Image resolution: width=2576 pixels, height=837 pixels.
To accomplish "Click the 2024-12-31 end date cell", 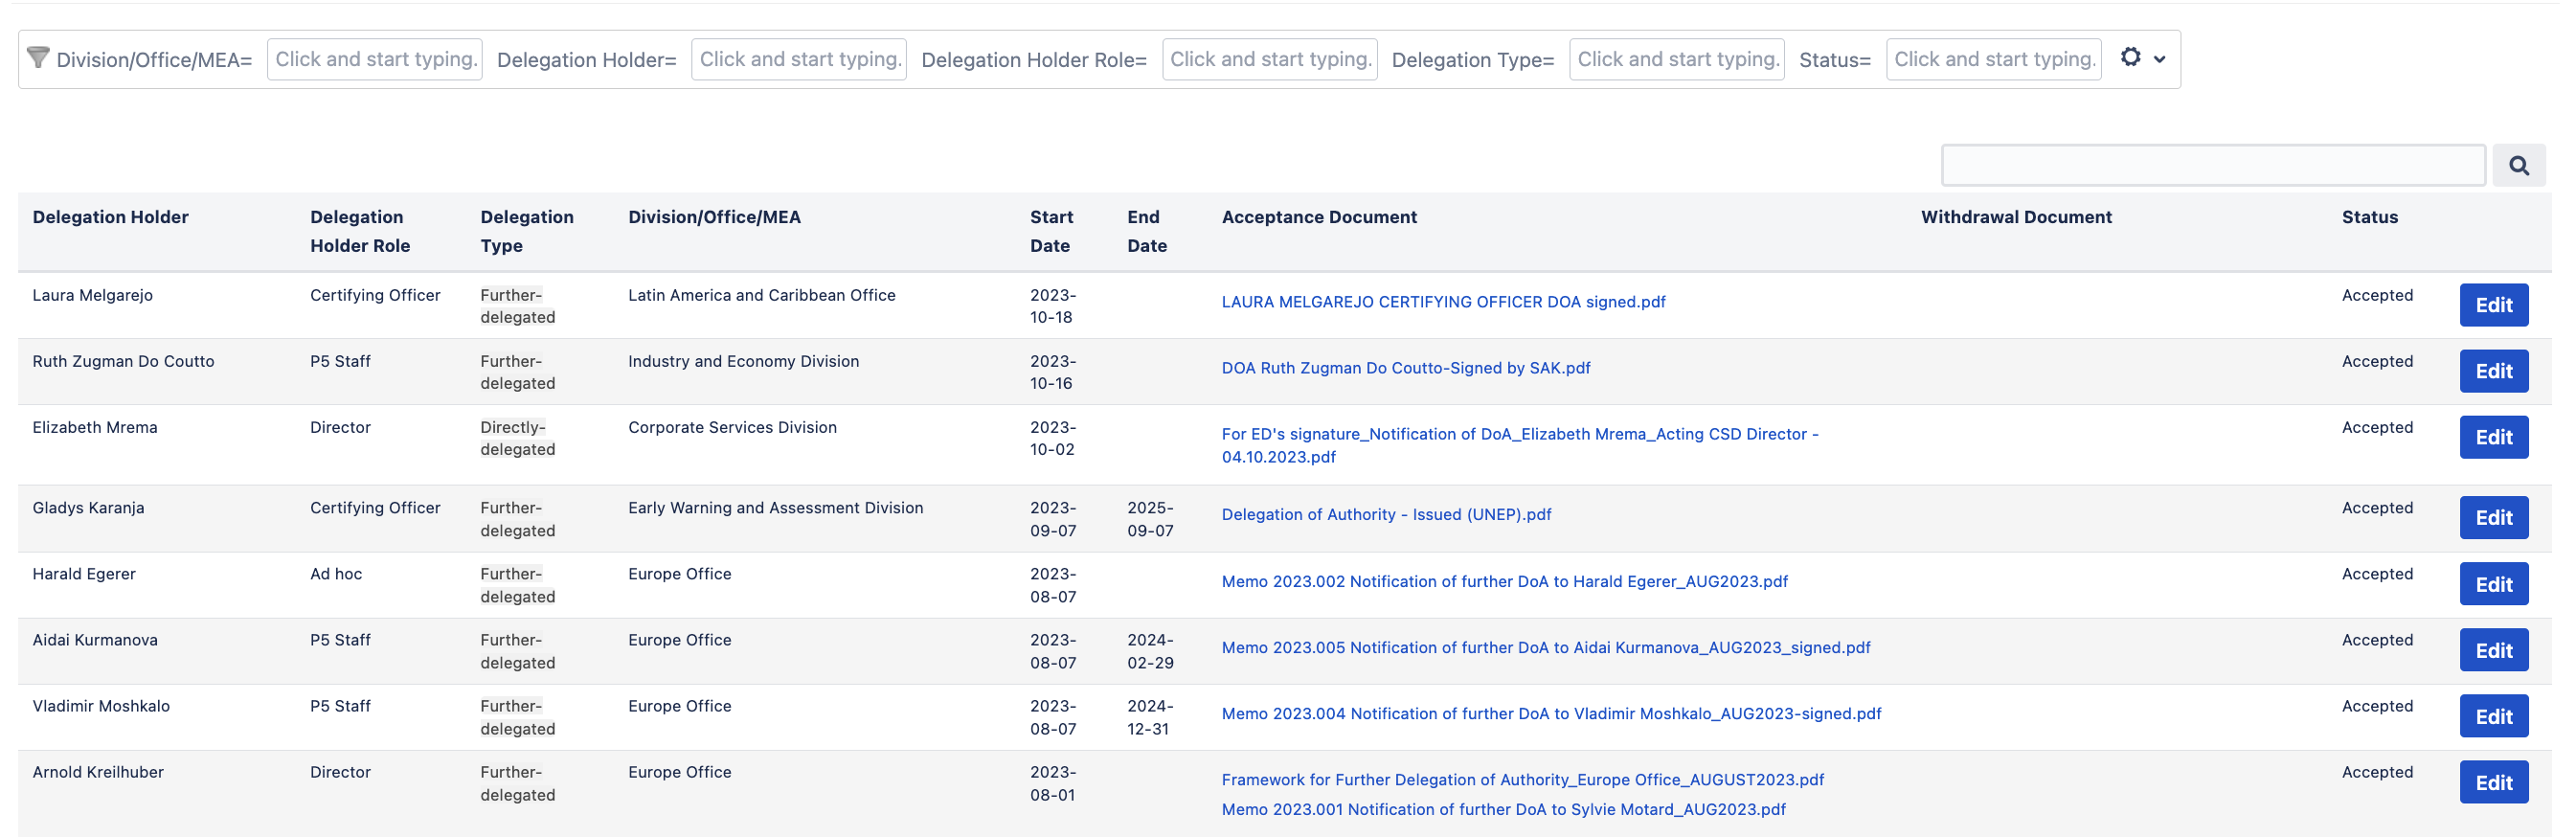I will click(x=1150, y=717).
